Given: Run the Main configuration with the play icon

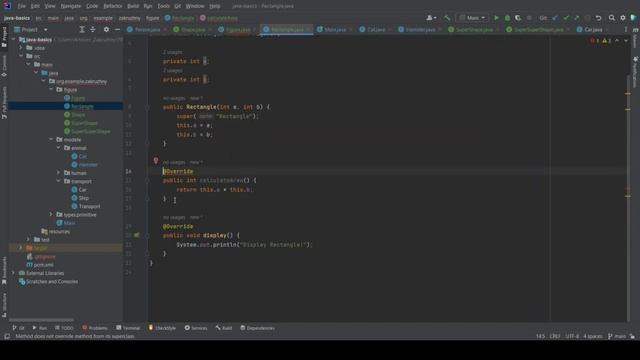Looking at the screenshot, I should pyautogui.click(x=496, y=18).
